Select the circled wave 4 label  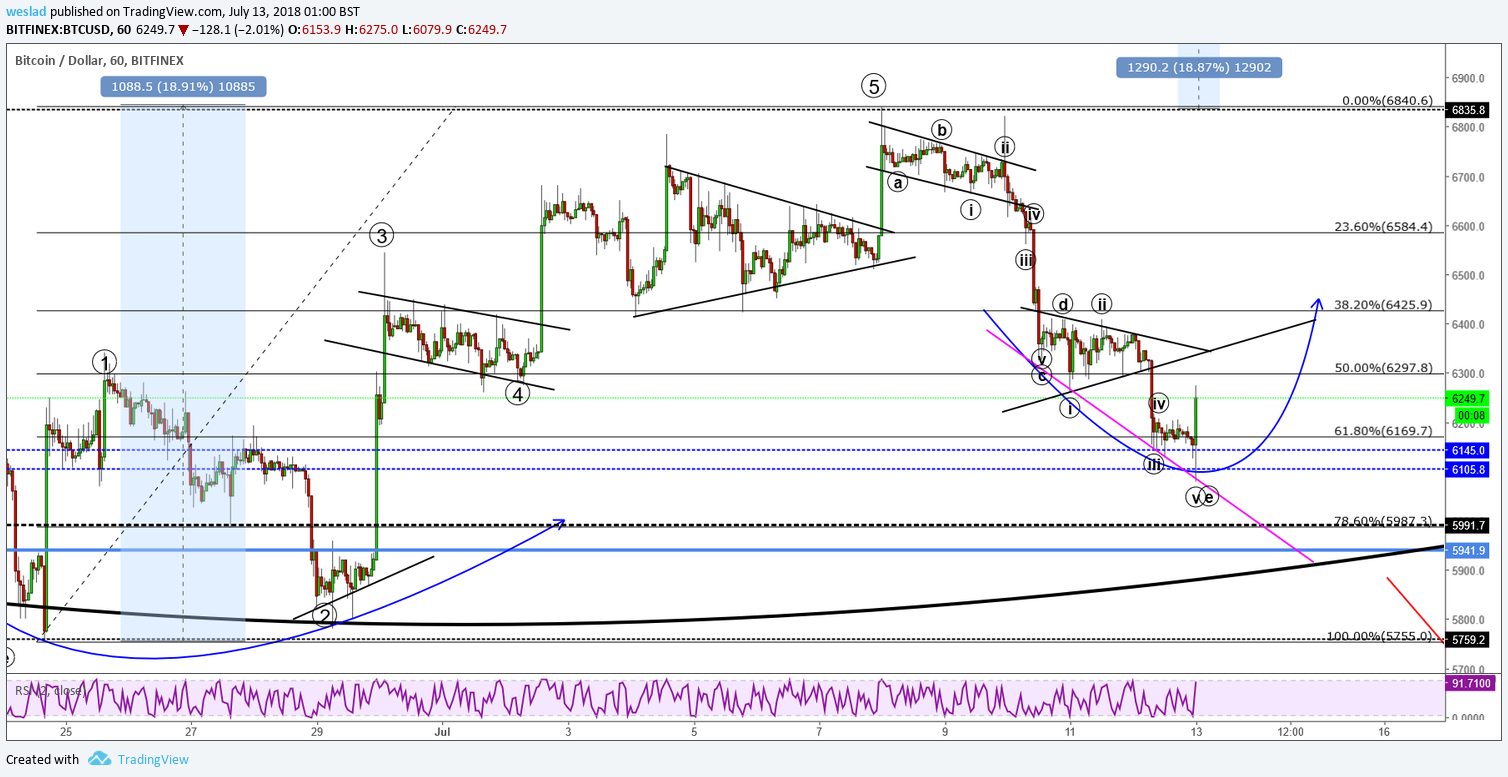click(517, 393)
